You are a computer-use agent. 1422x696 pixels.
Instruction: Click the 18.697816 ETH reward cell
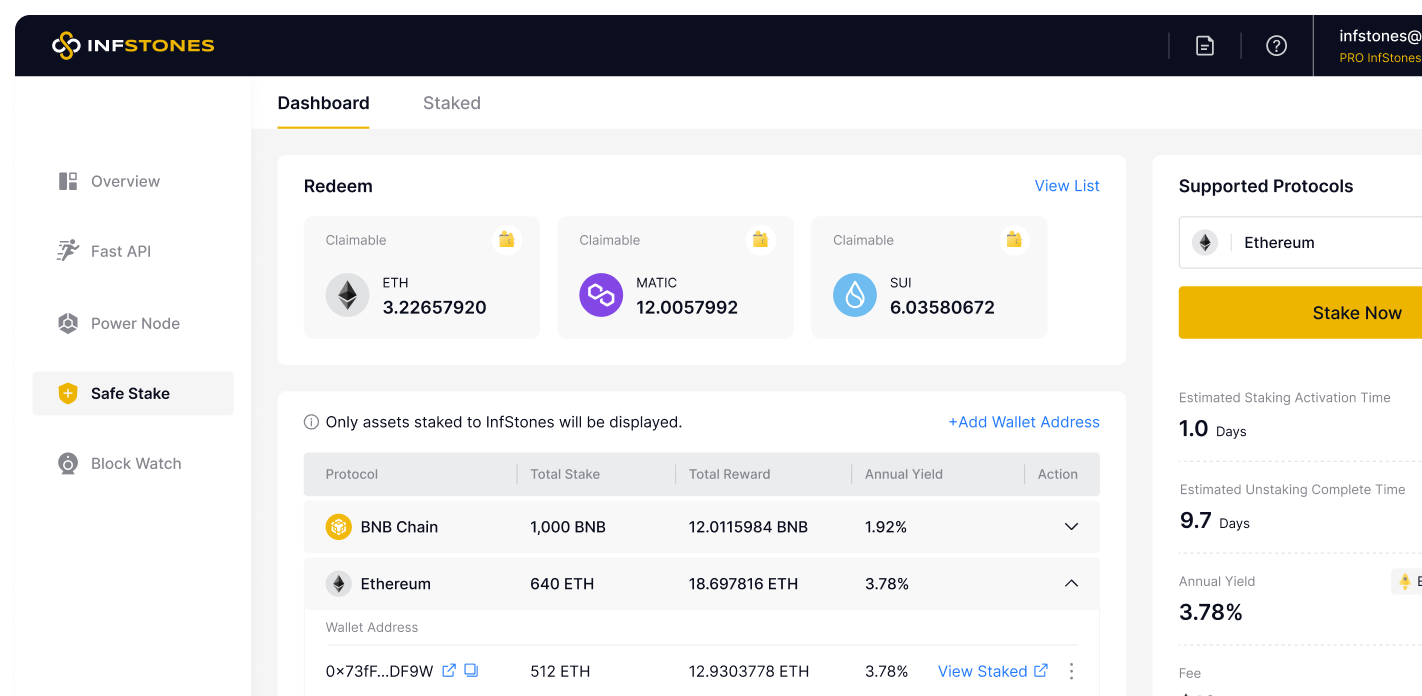click(743, 584)
